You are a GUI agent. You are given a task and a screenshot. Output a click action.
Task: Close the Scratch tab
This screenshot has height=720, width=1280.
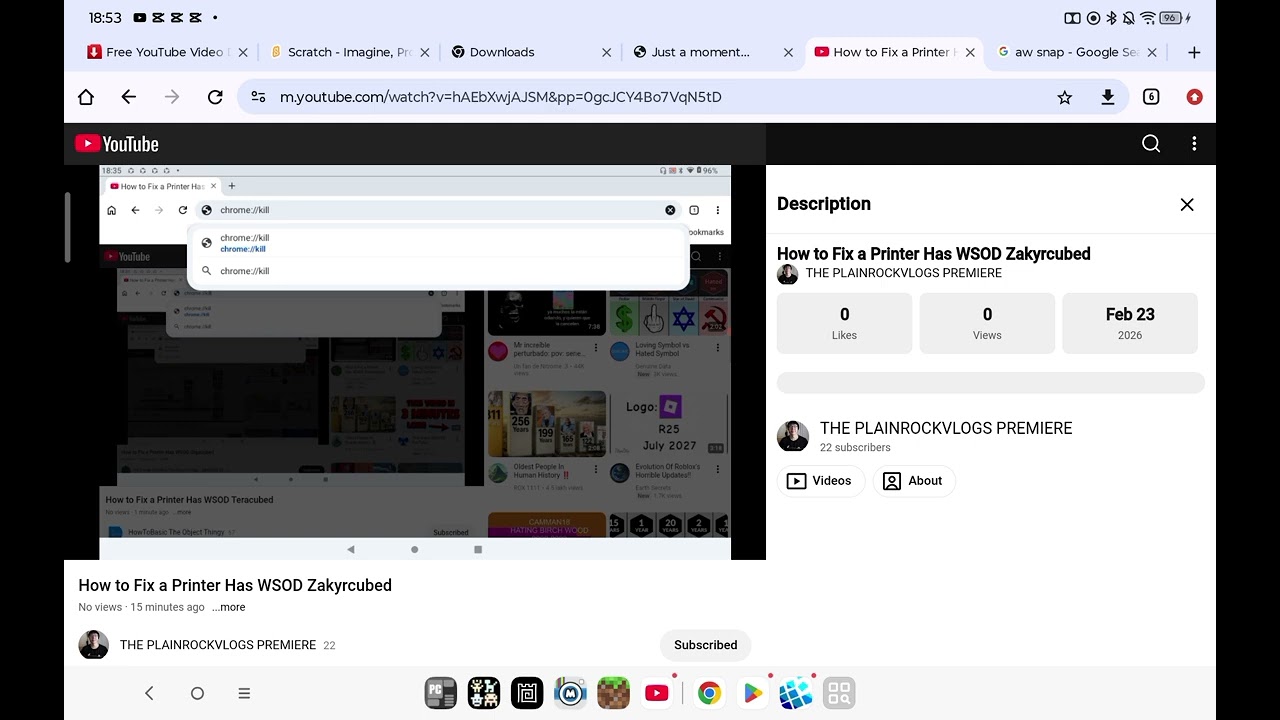(x=425, y=52)
